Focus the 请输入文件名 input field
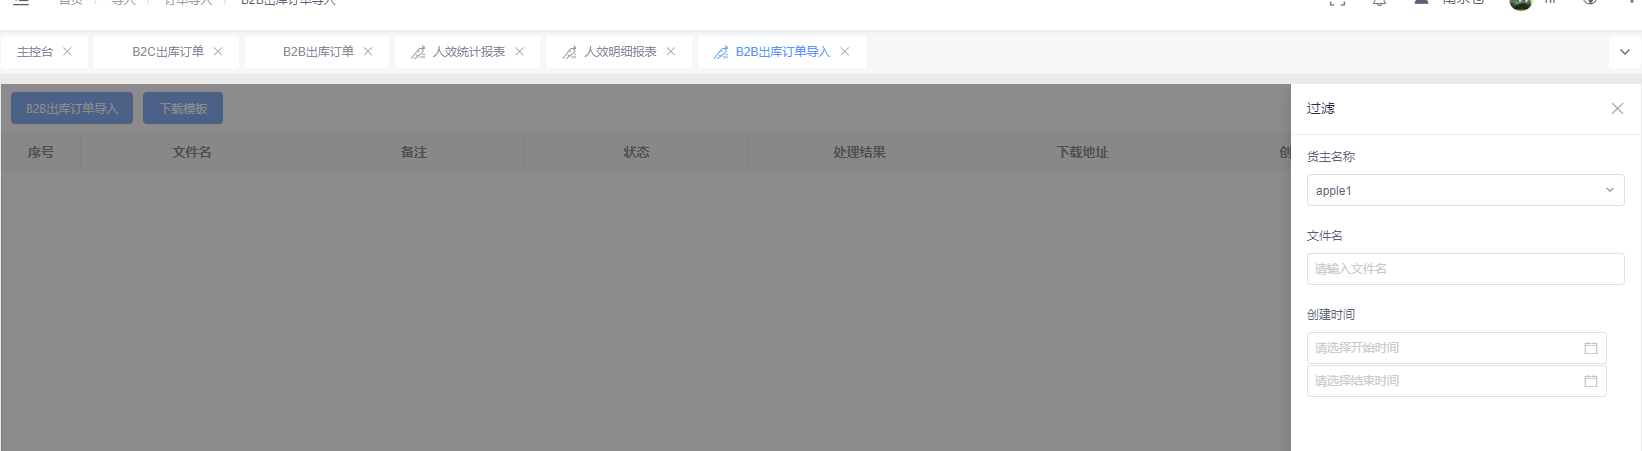 click(x=1465, y=269)
